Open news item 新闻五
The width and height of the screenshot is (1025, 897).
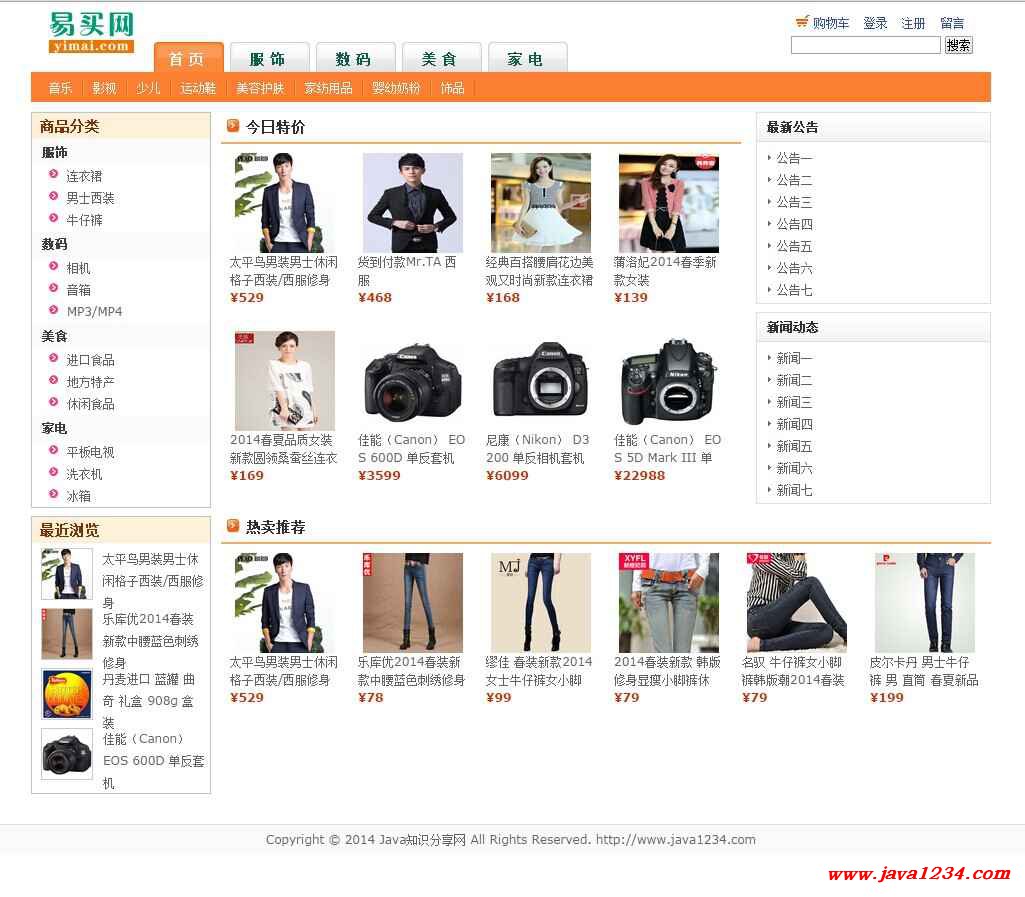click(794, 446)
